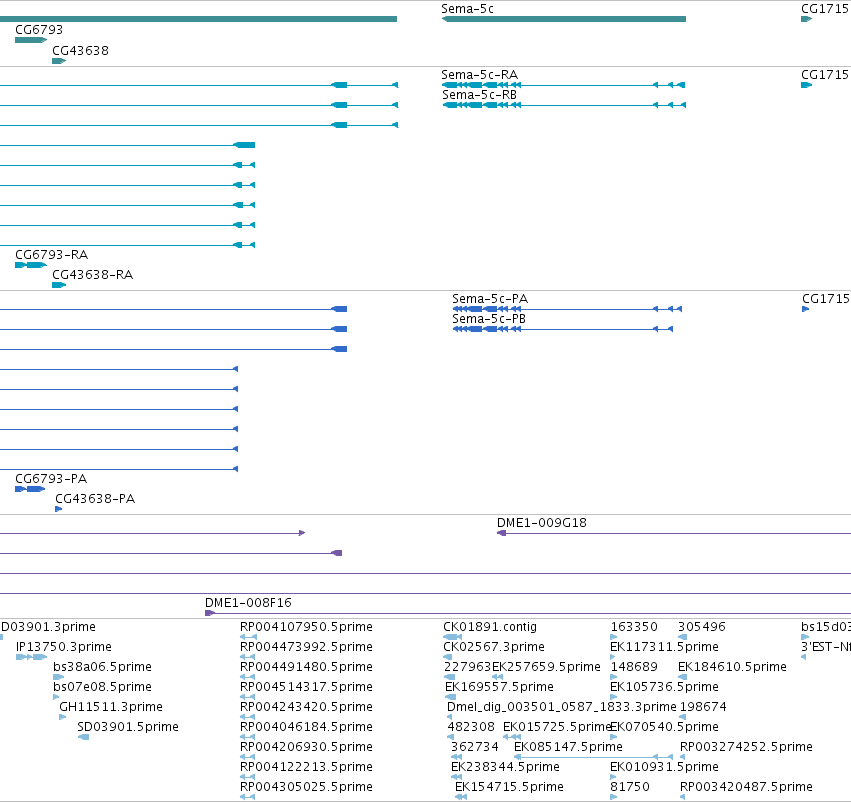
Task: Click the 163350 EST label
Action: (634, 627)
